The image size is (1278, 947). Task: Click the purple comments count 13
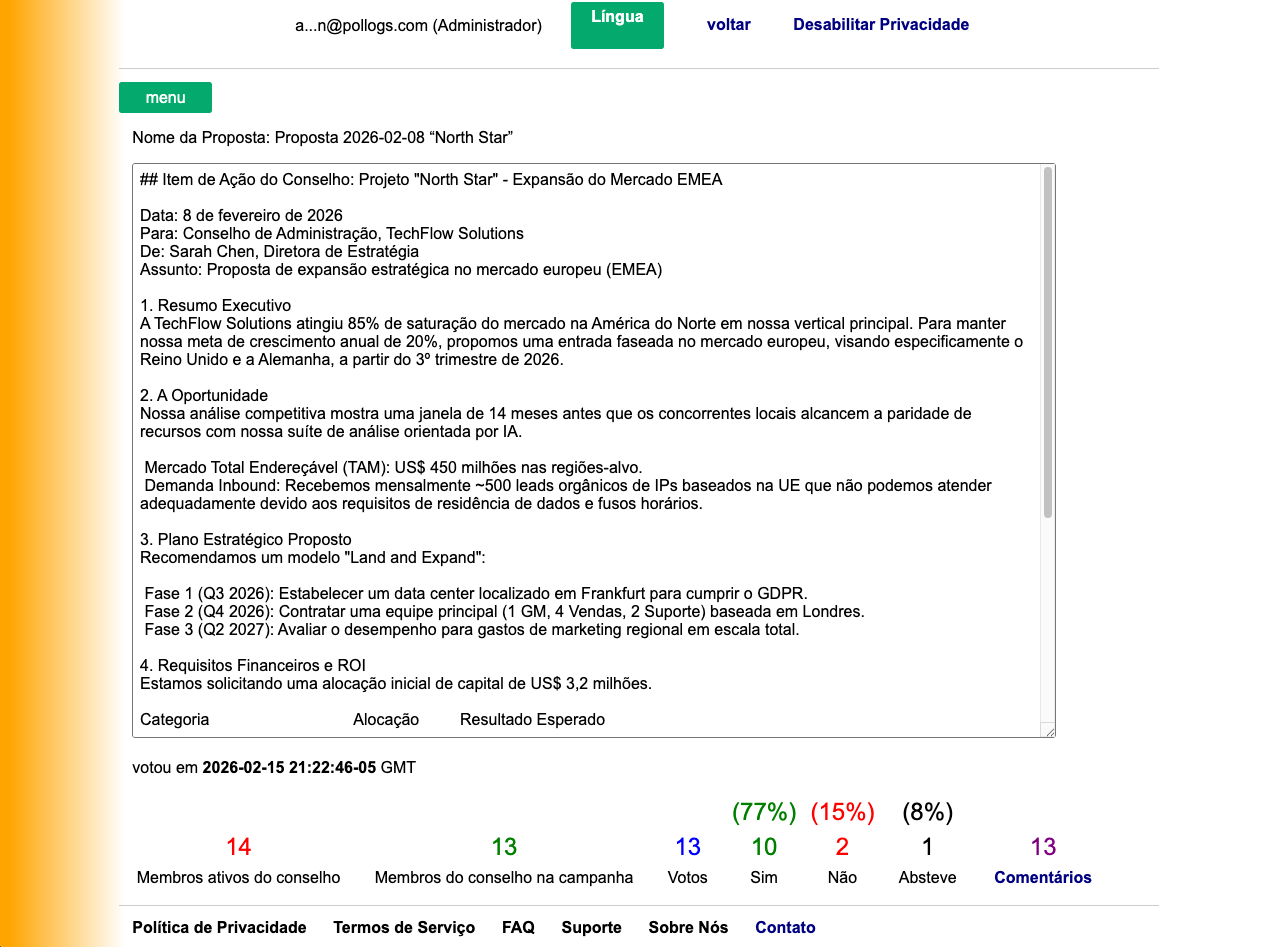click(1043, 847)
